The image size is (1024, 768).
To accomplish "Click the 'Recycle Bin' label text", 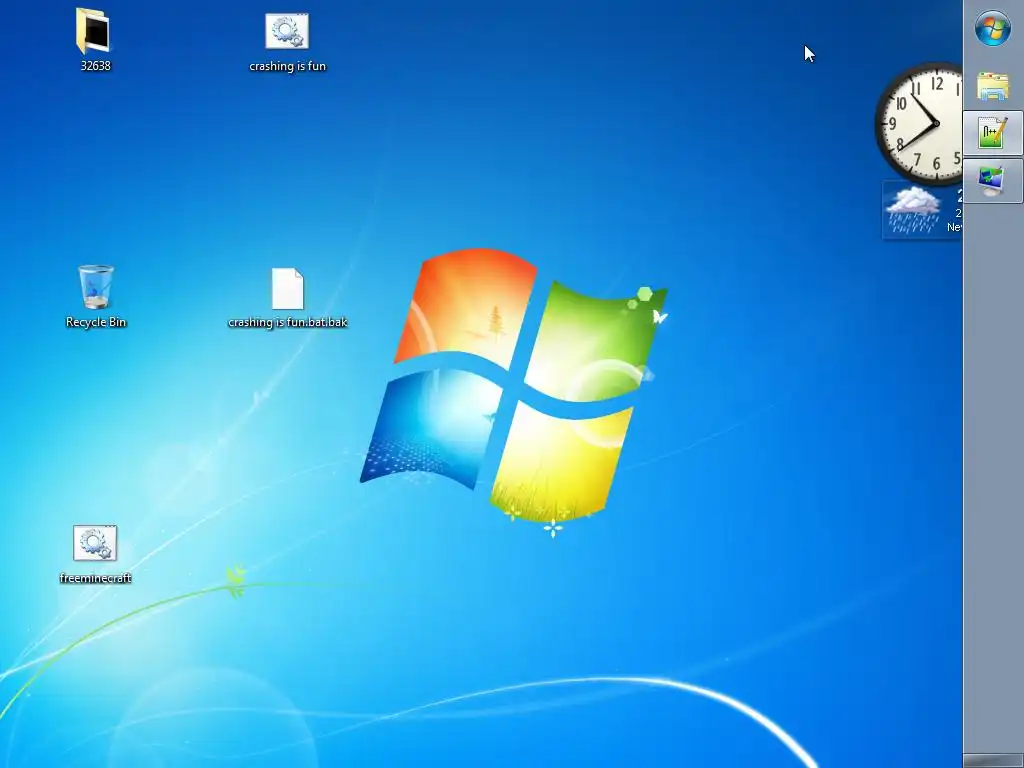I will 96,322.
